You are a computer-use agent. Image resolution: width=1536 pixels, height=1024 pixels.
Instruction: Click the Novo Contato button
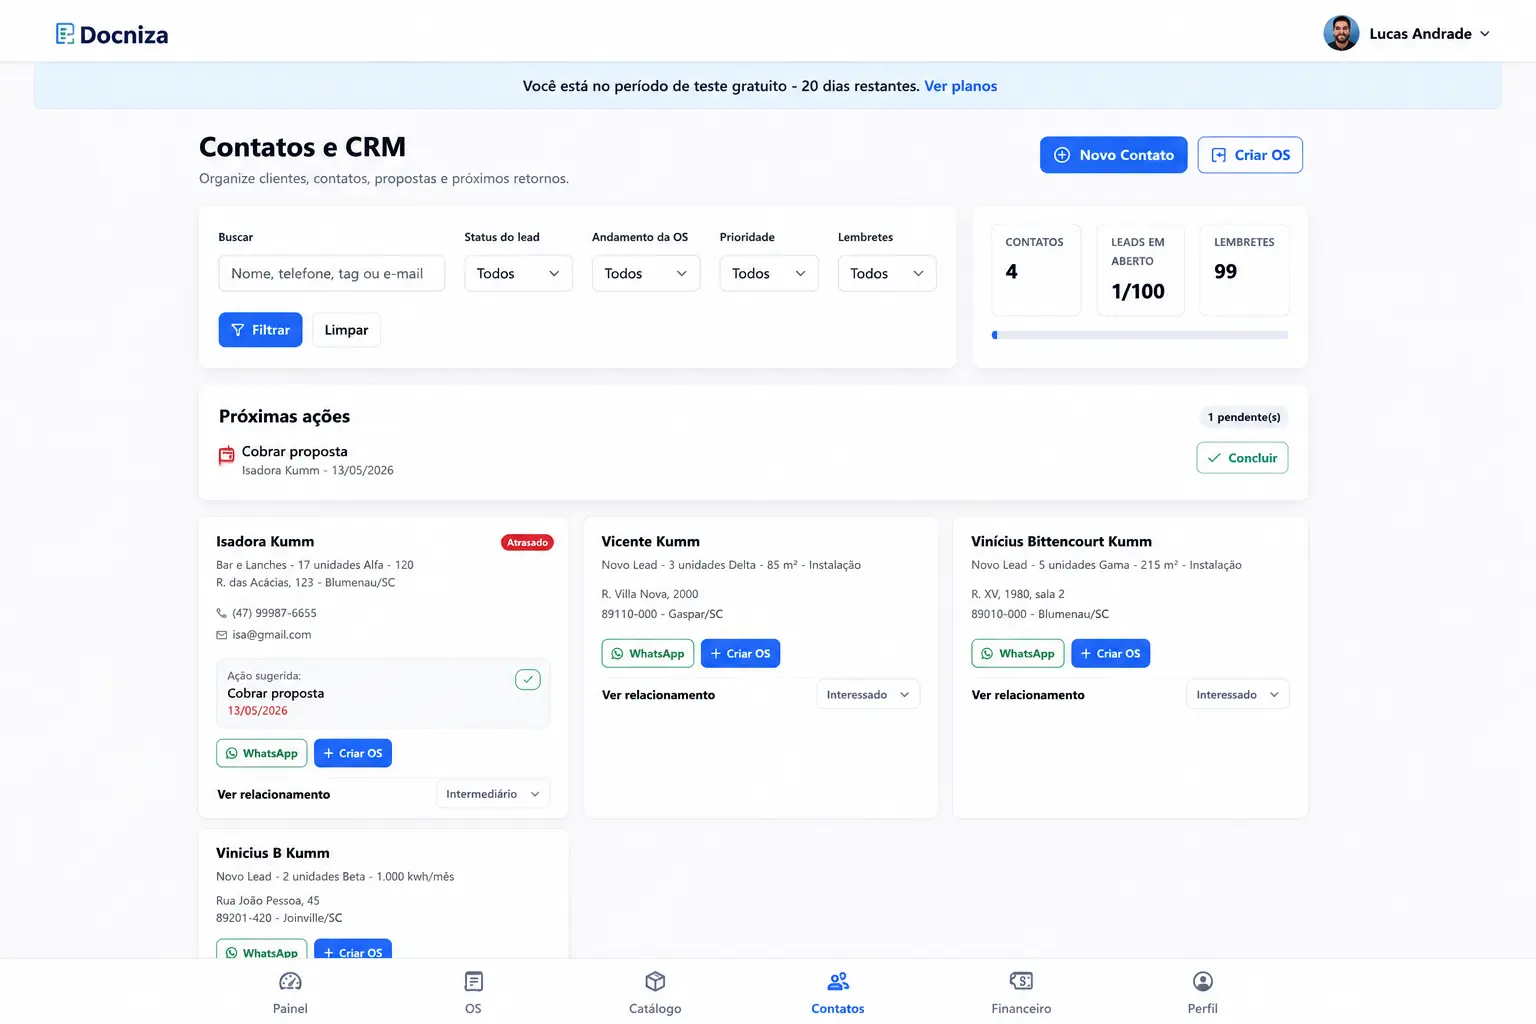[x=1114, y=155]
